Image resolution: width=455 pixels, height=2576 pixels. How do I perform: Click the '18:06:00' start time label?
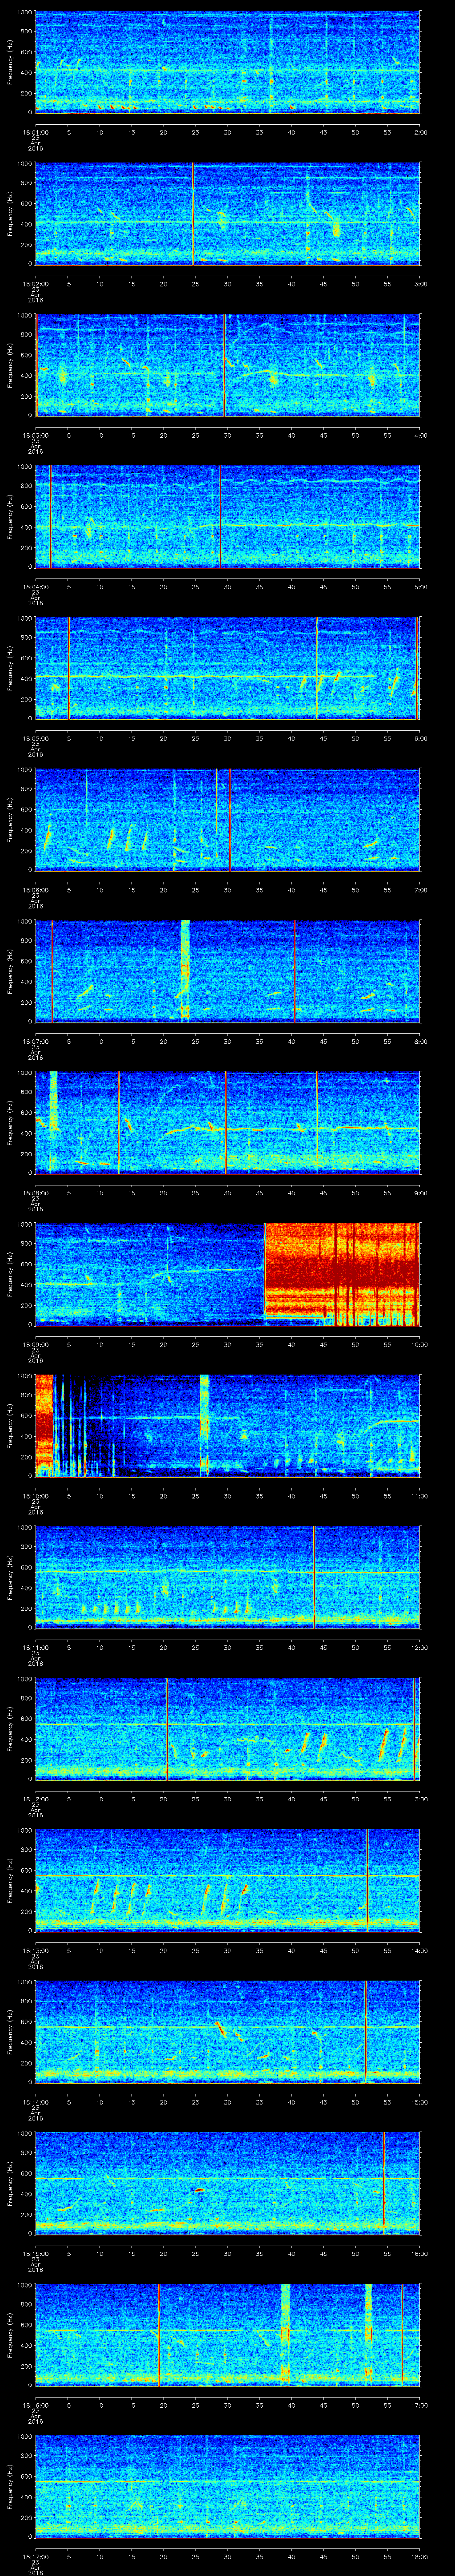pyautogui.click(x=35, y=890)
